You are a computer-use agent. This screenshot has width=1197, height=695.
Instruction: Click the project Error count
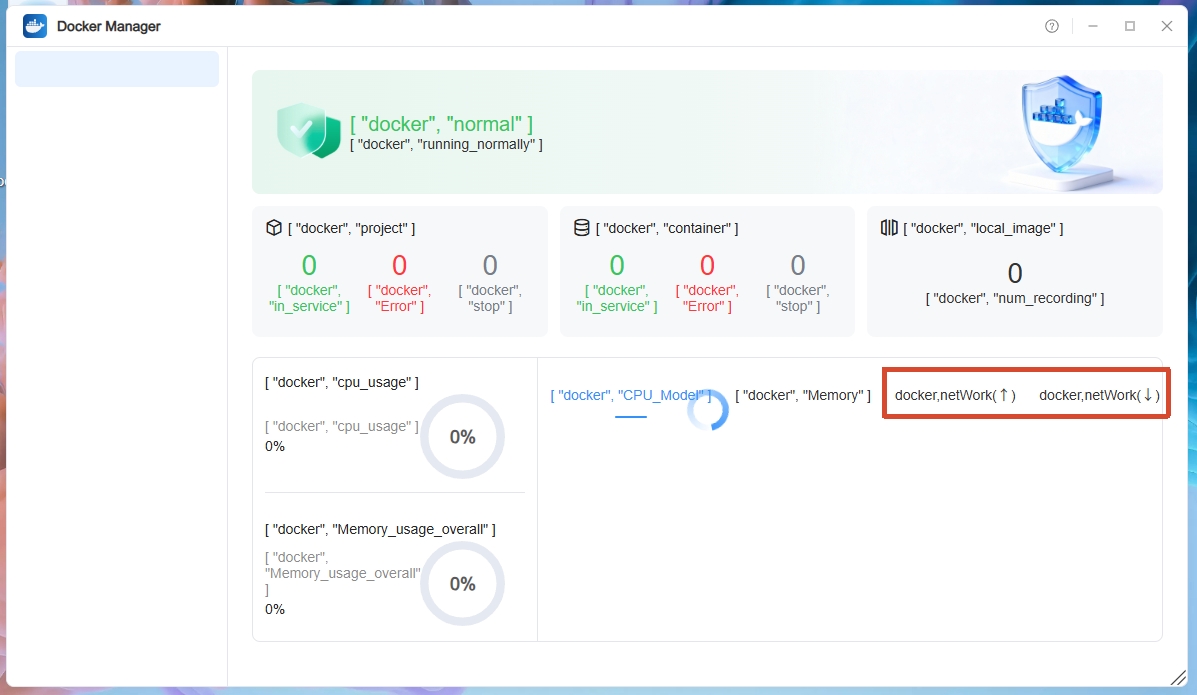click(399, 265)
